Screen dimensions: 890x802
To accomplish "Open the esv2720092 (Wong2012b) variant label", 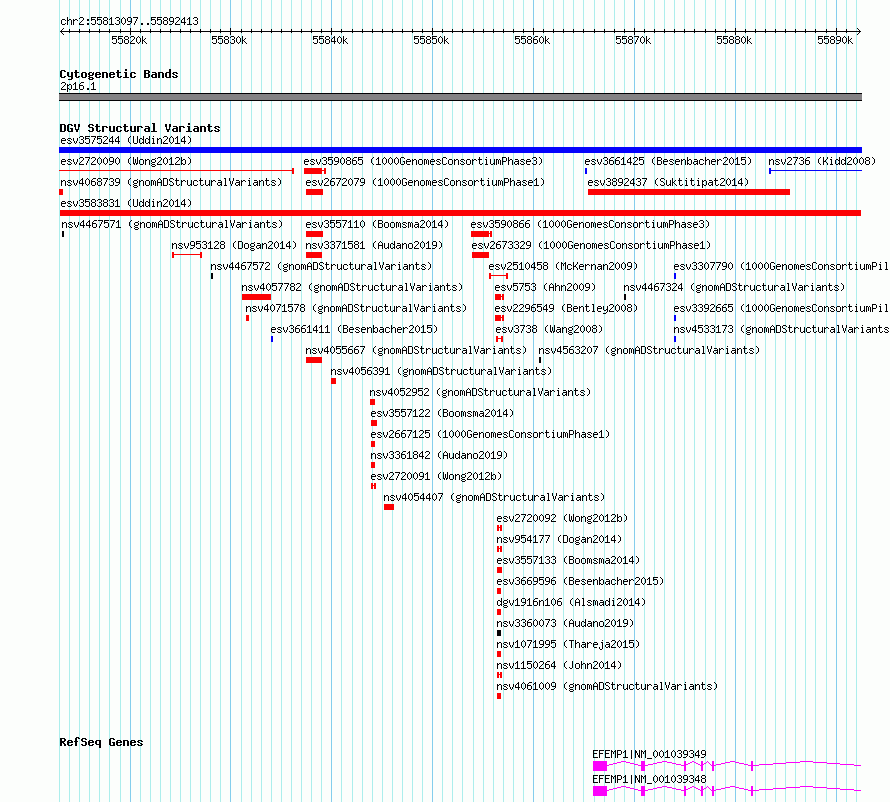I will tap(562, 518).
